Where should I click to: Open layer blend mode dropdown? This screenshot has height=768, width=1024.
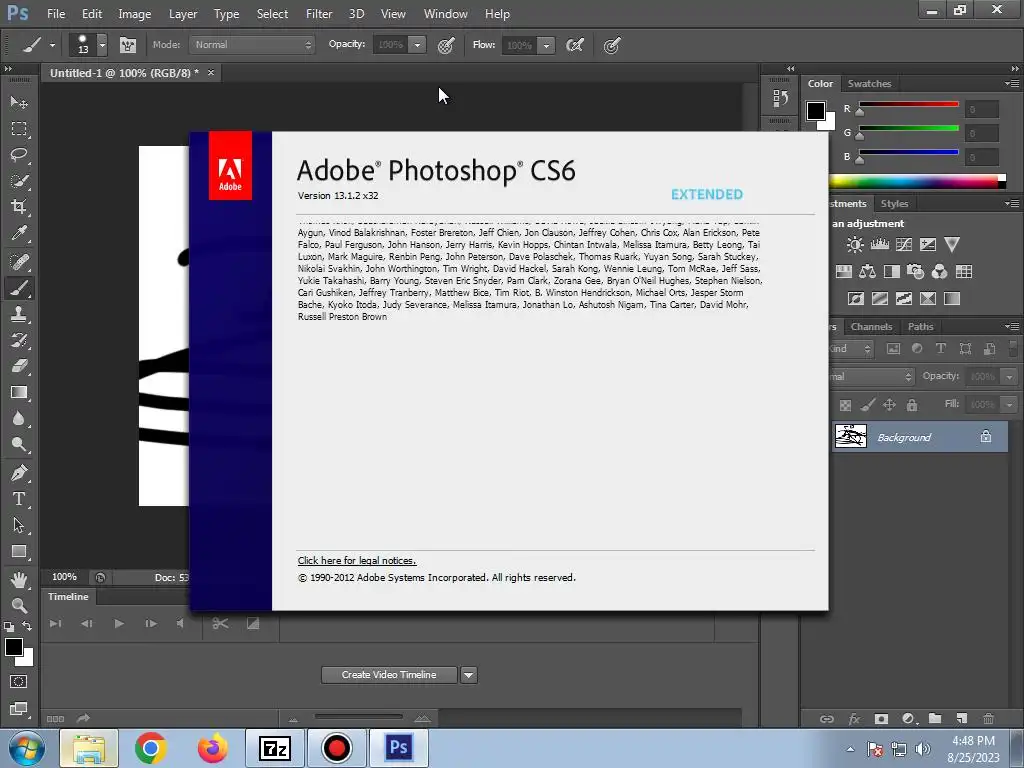tap(871, 377)
